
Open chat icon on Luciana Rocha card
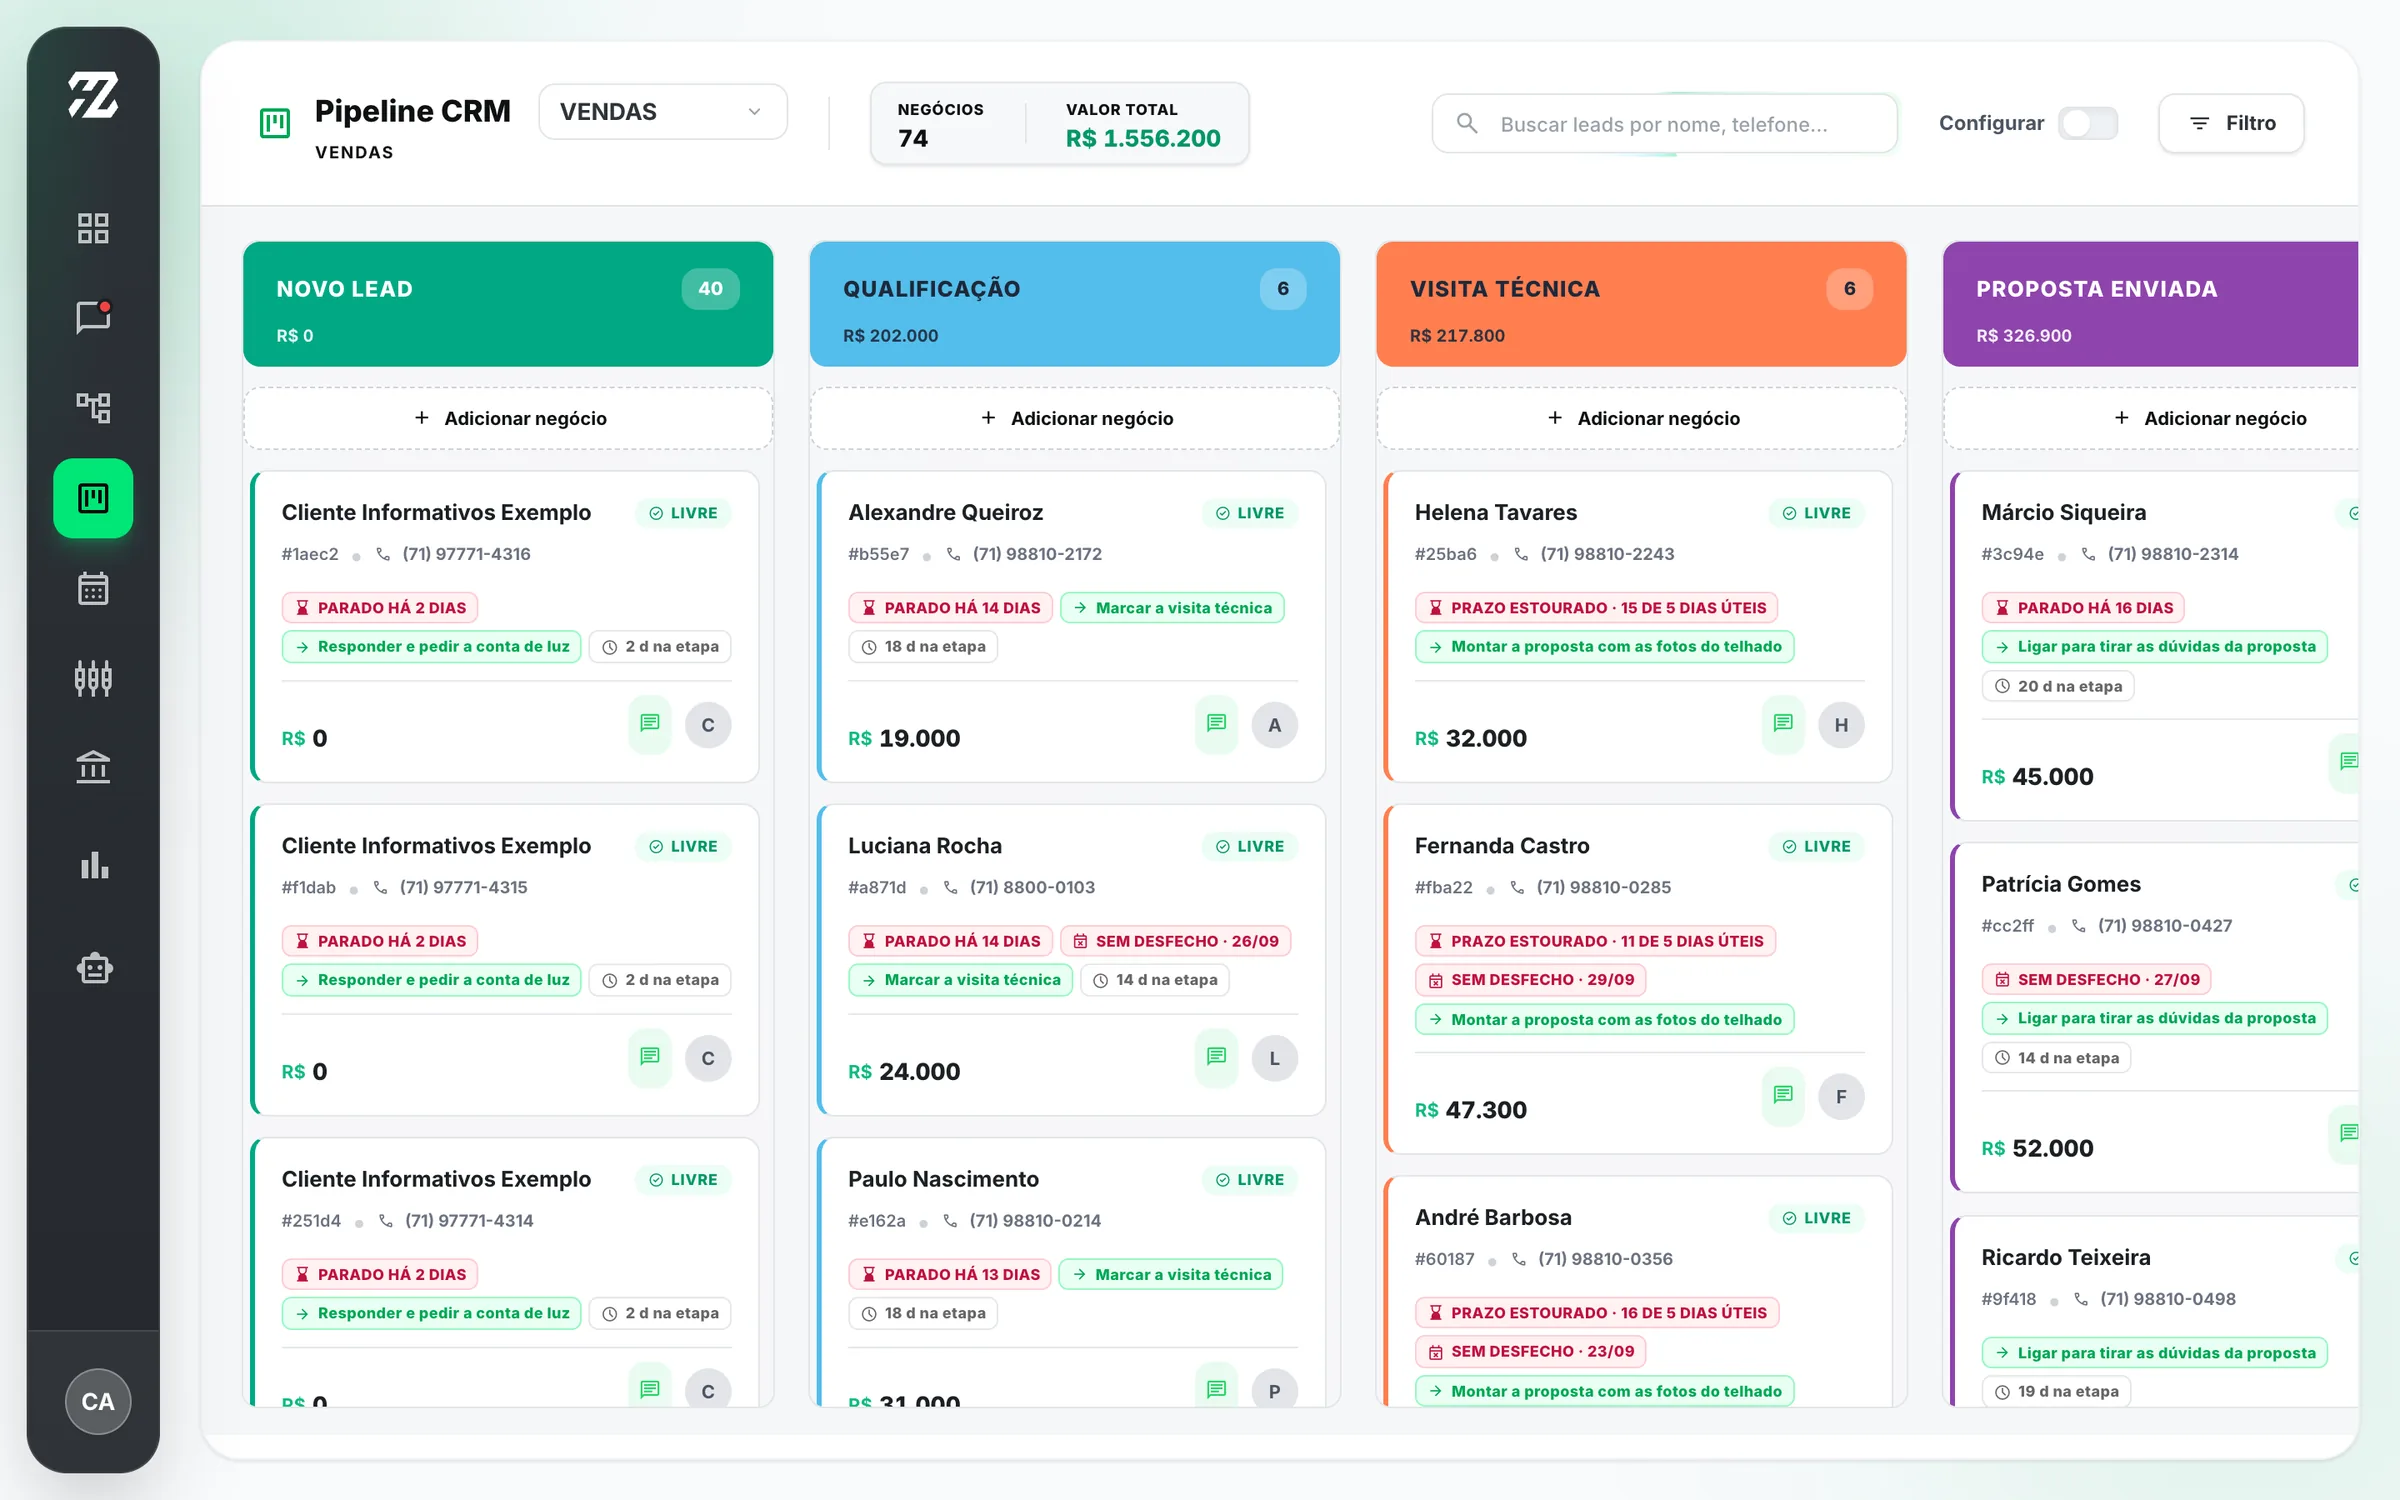tap(1216, 1056)
